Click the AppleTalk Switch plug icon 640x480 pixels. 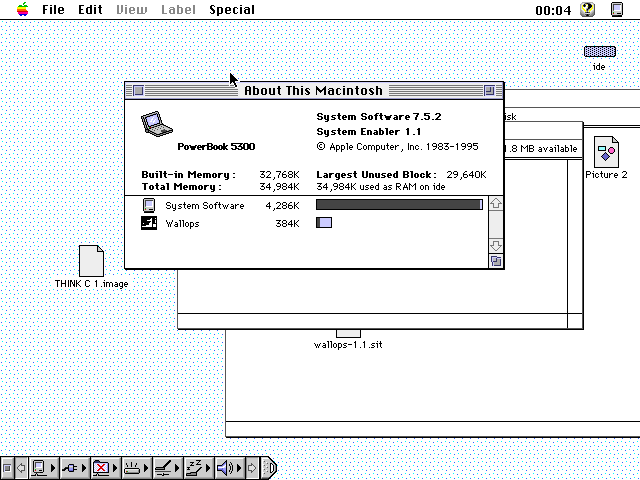click(x=71, y=467)
